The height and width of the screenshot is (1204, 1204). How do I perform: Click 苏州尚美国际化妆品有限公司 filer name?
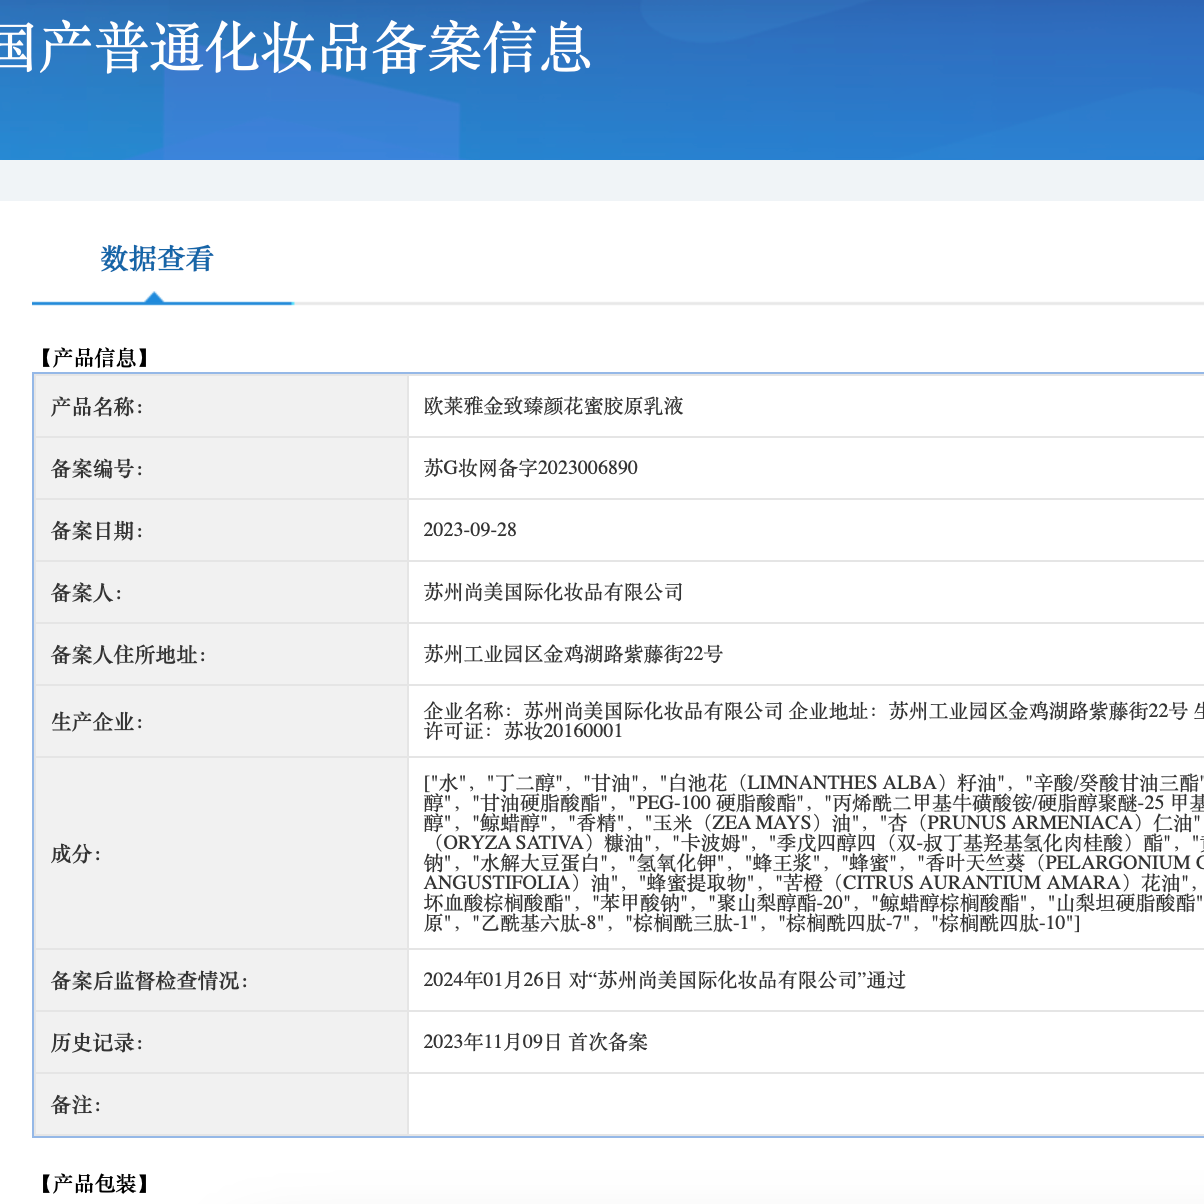(553, 591)
